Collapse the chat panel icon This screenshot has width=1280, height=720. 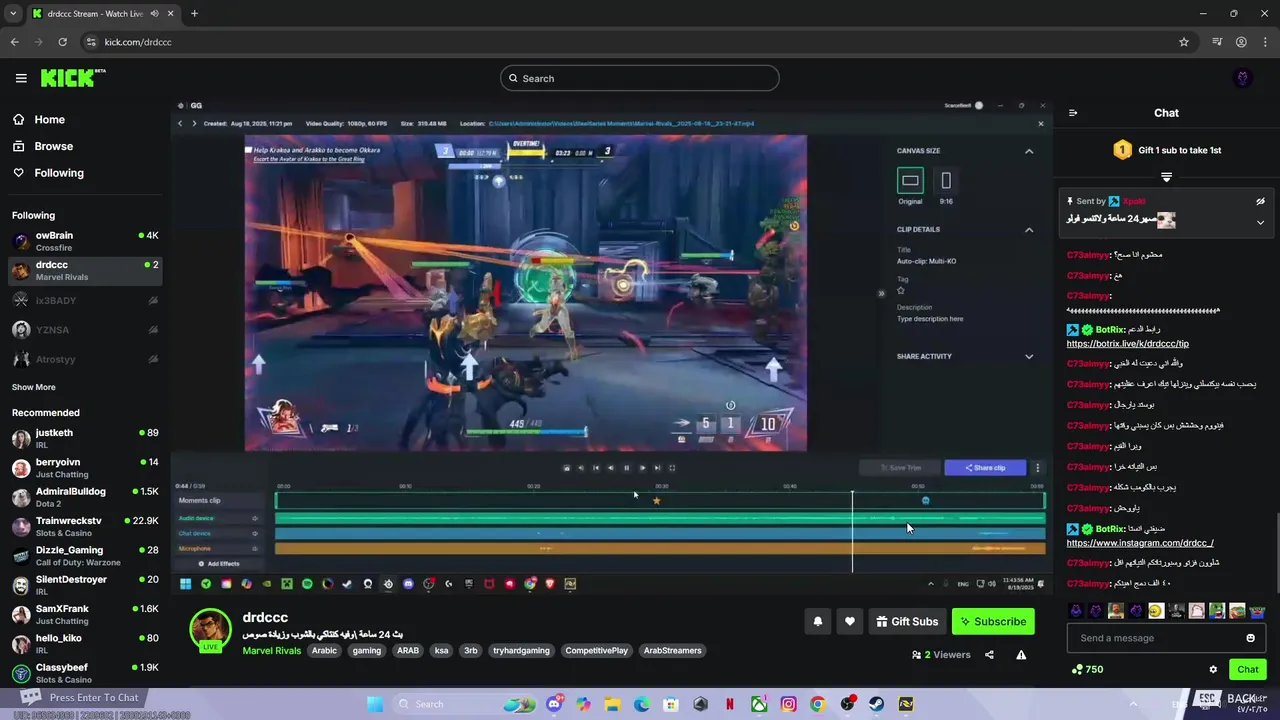point(1073,113)
